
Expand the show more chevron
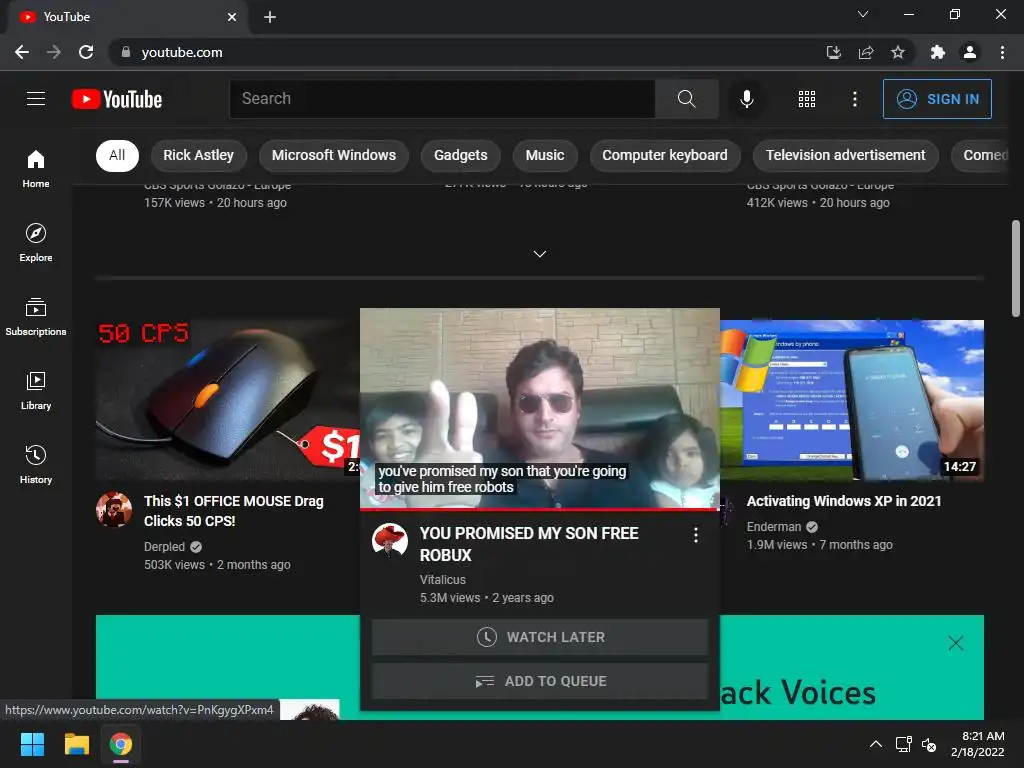coord(539,253)
